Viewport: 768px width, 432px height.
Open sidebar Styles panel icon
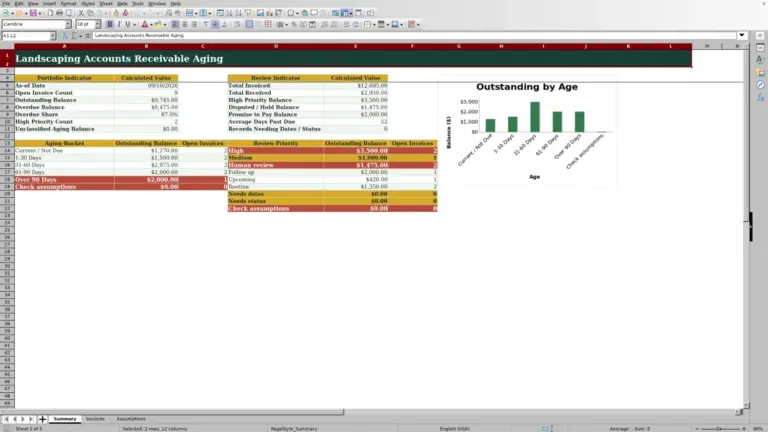760,60
